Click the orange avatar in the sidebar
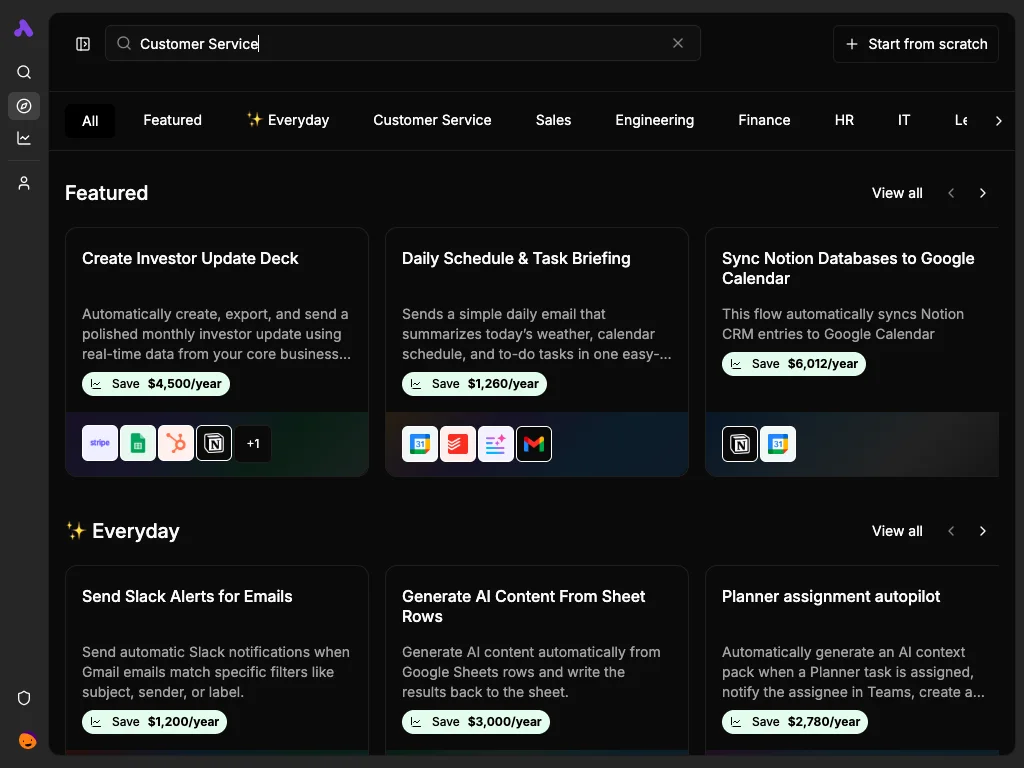1024x768 pixels. [27, 741]
